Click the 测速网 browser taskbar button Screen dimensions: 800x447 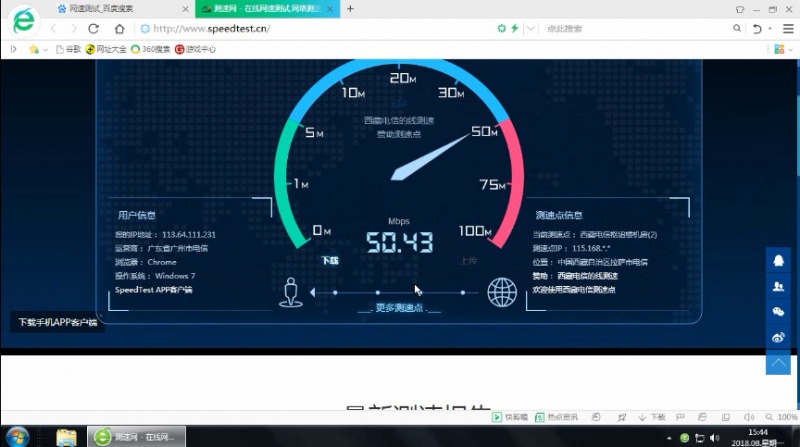[136, 437]
